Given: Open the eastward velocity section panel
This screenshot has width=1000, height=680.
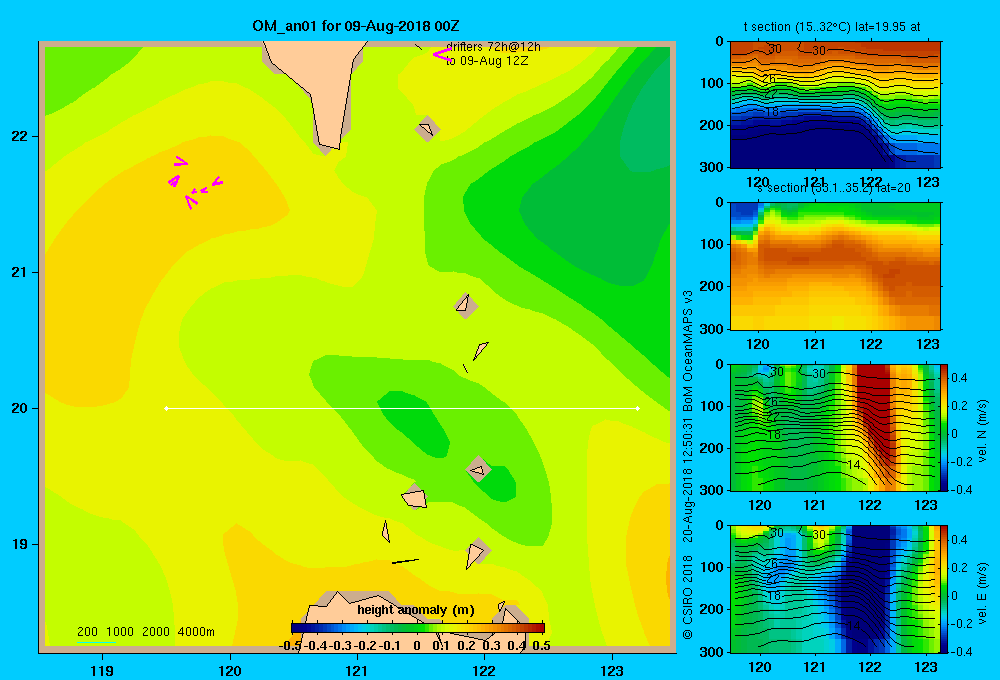Looking at the screenshot, I should (x=835, y=589).
